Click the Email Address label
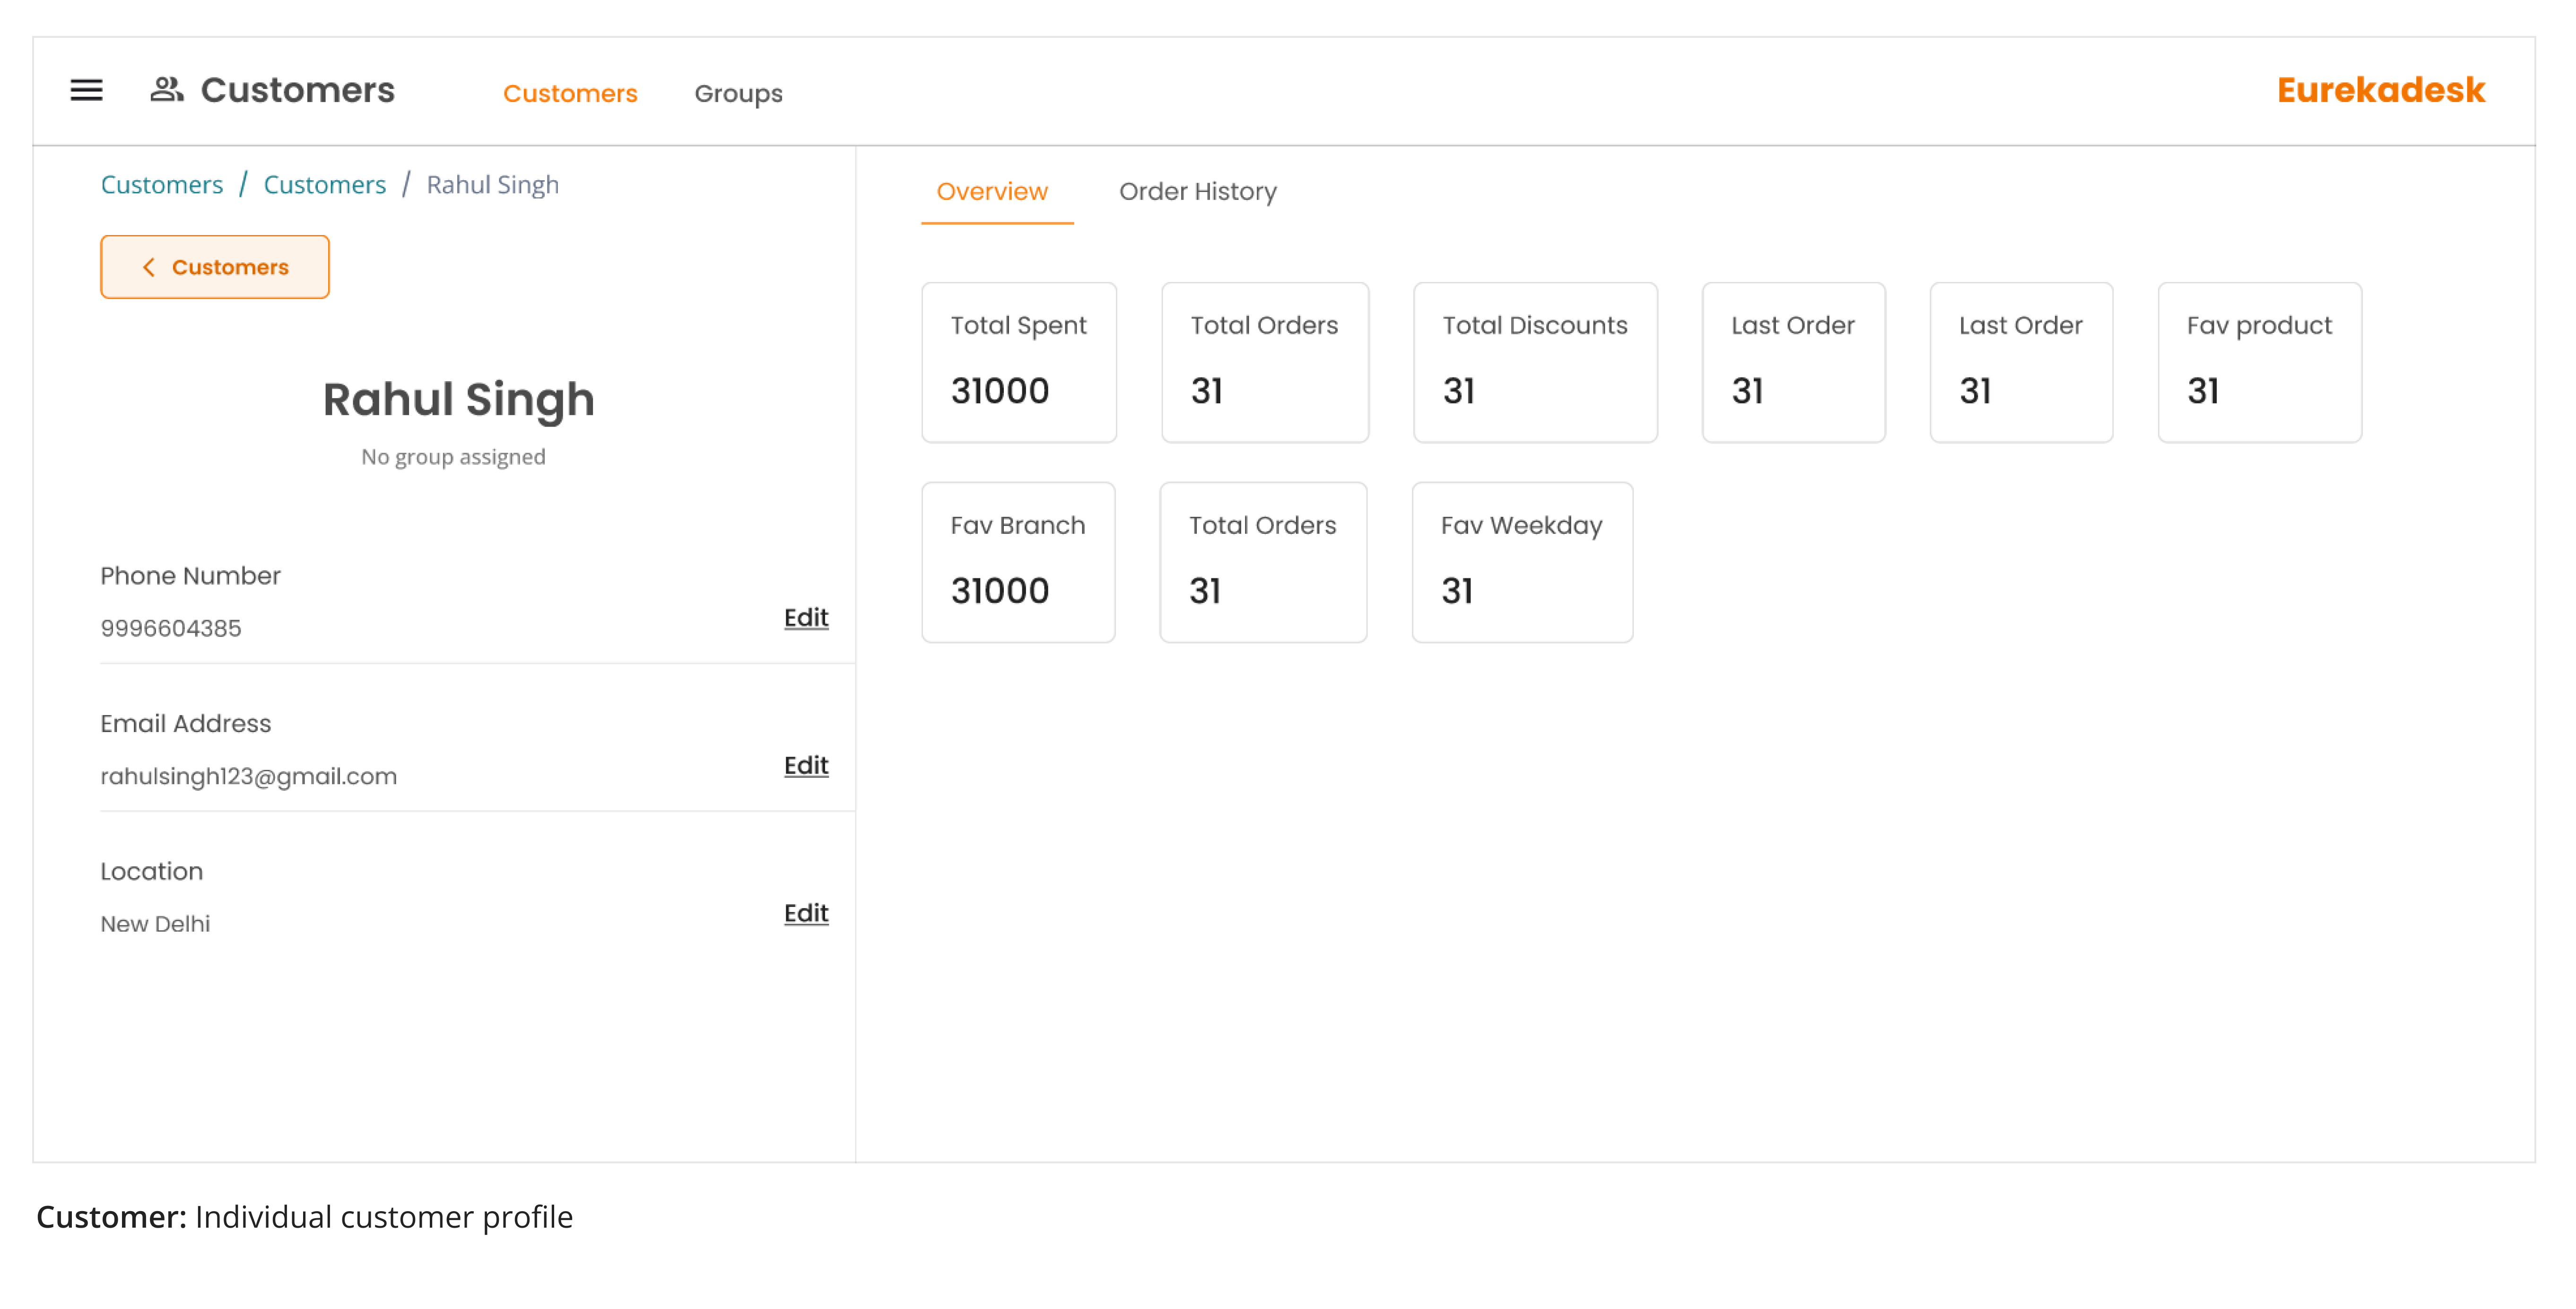Screen dimensions: 2576x1309 [x=185, y=724]
